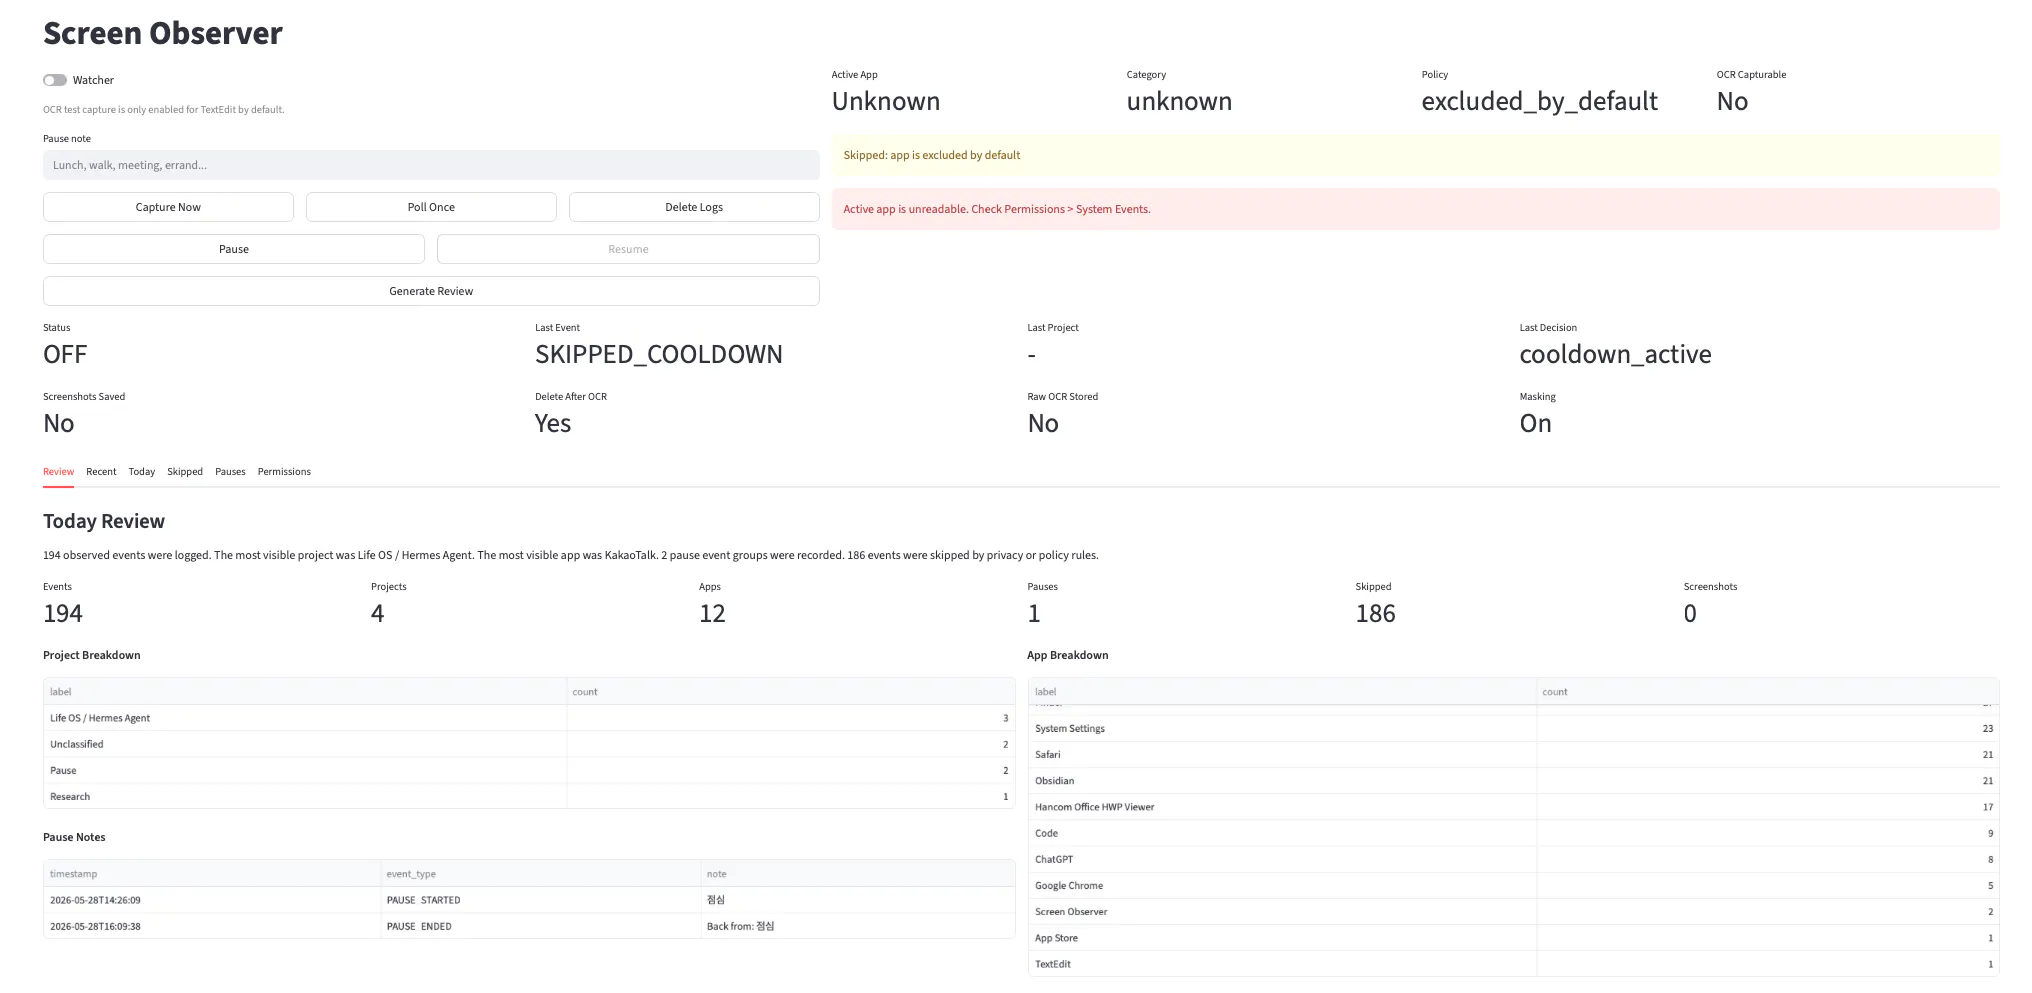Image resolution: width=2032 pixels, height=993 pixels.
Task: Click the Apps count 12
Action: 712,614
